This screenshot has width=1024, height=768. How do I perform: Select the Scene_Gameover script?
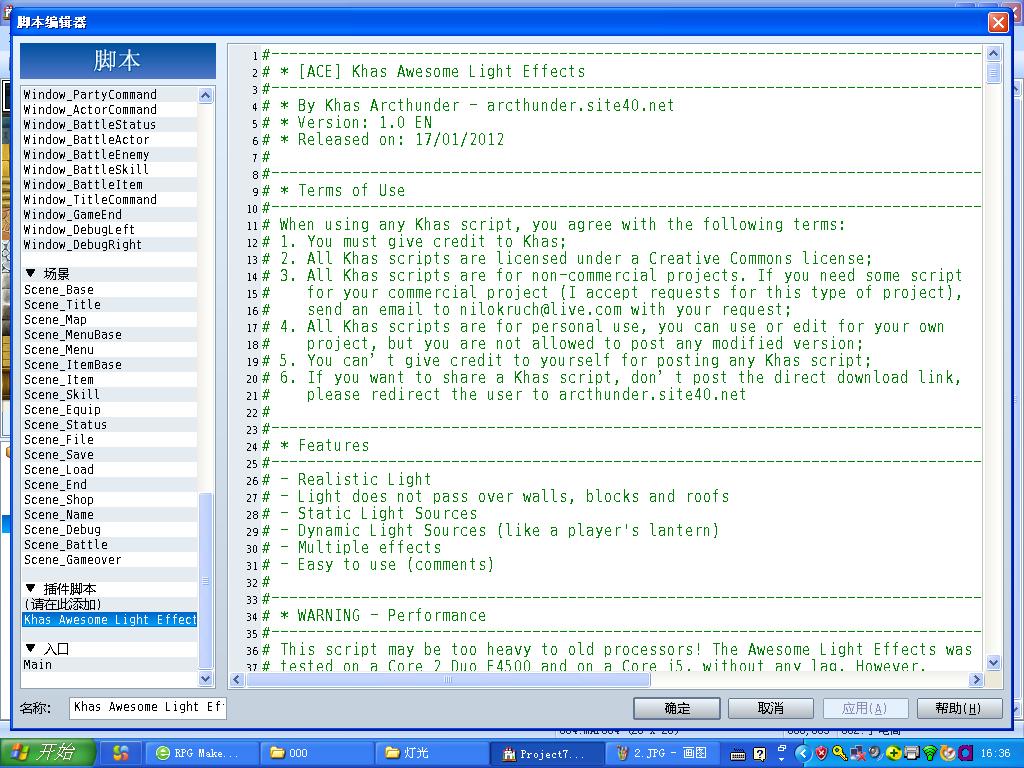[x=109, y=560]
